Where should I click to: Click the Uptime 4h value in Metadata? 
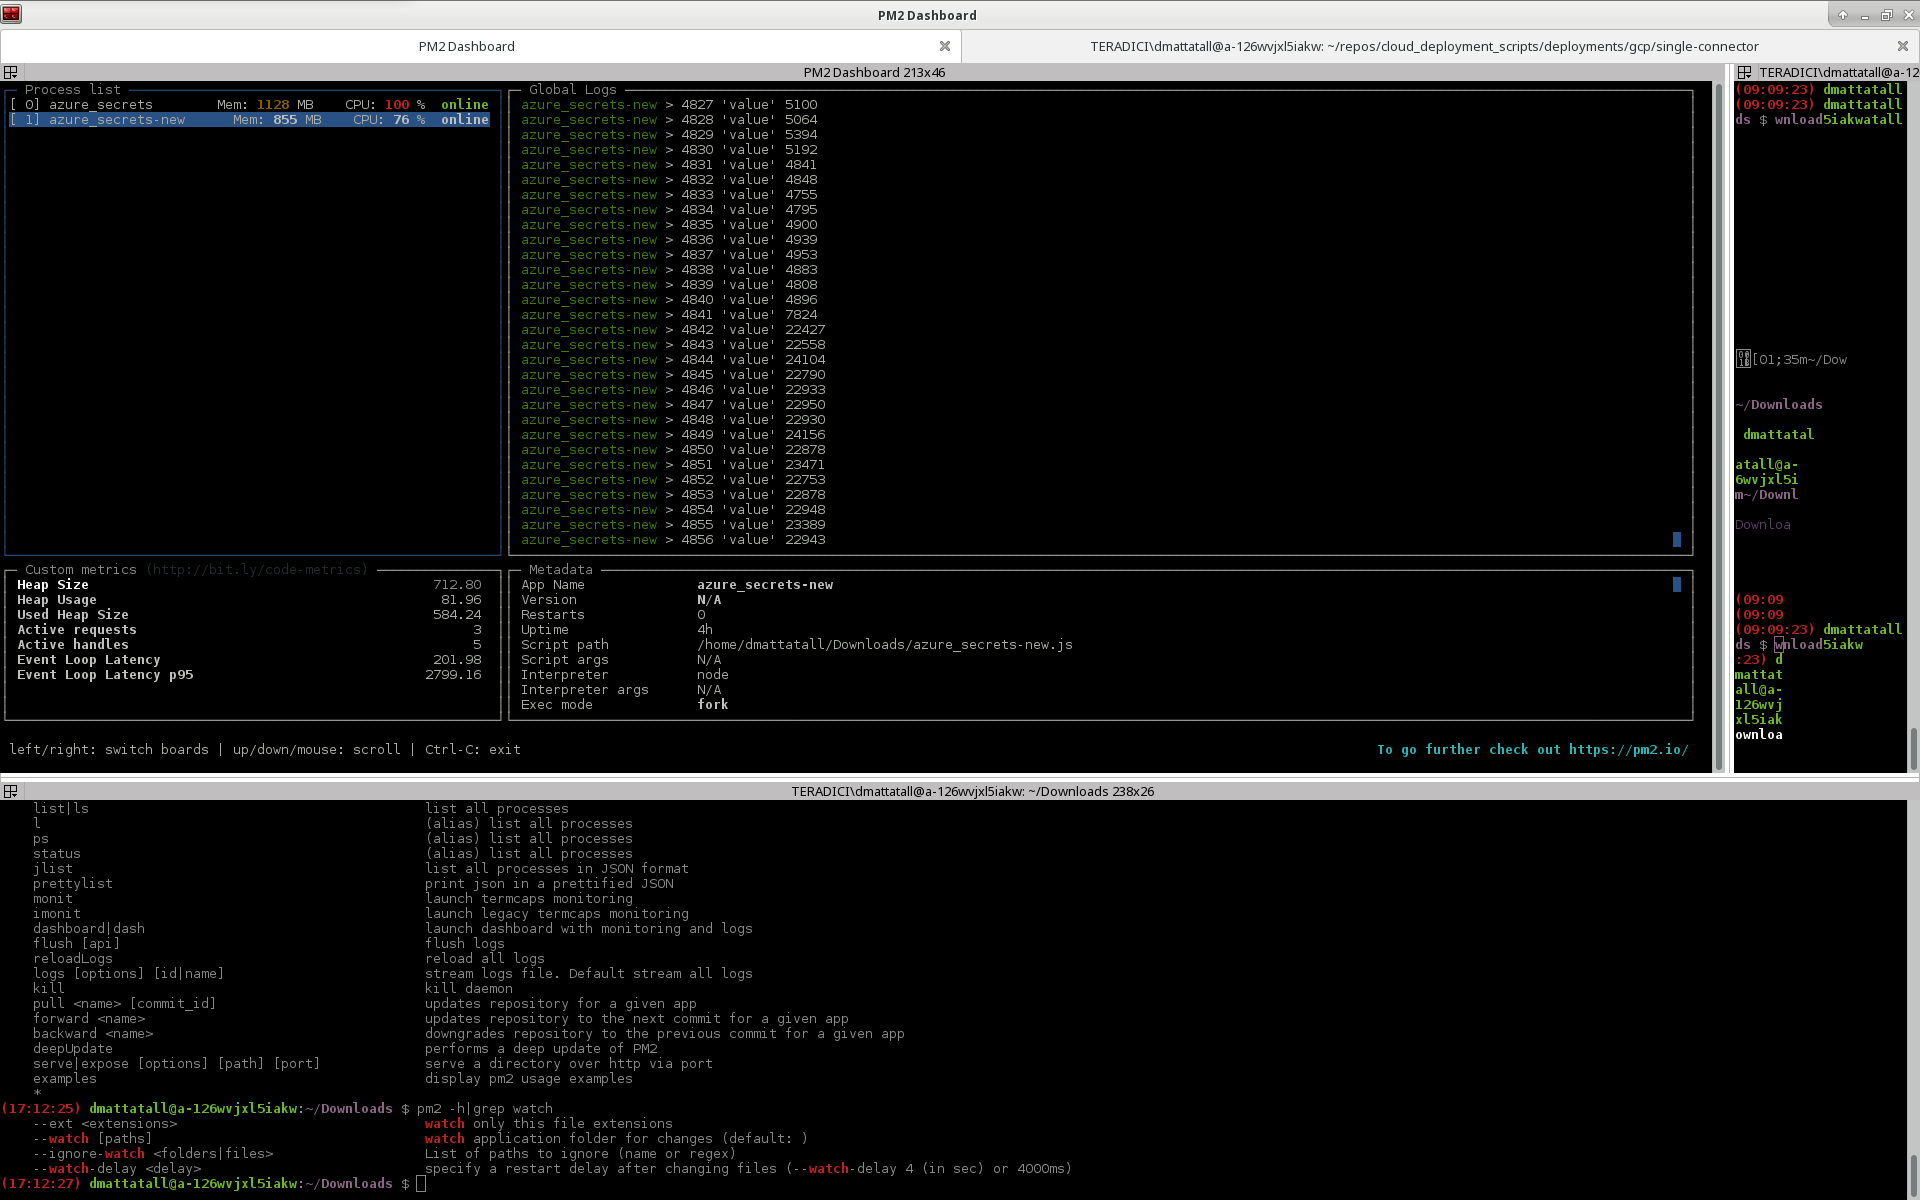(705, 629)
